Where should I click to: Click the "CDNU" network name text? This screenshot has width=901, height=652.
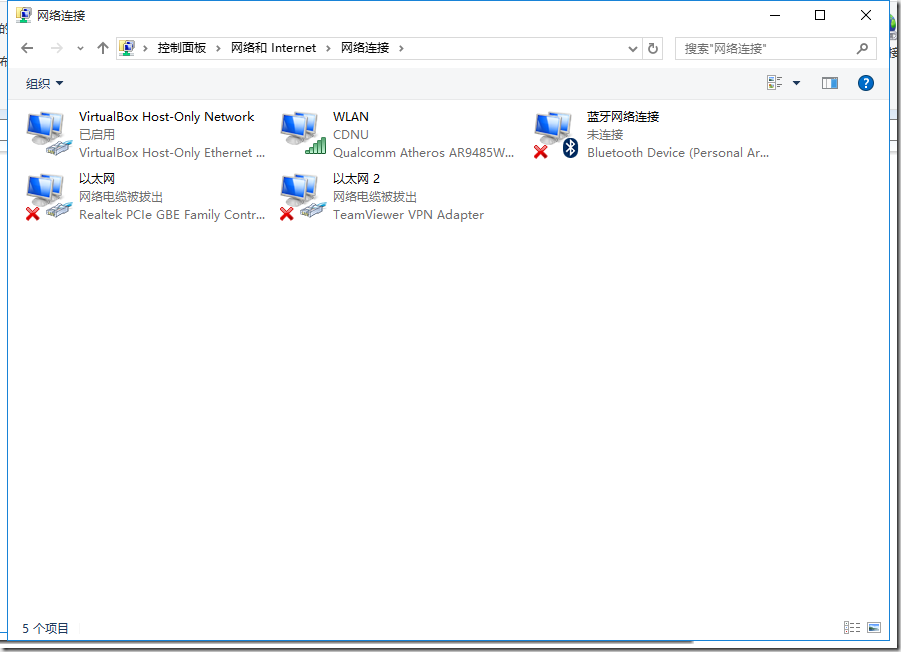[351, 134]
